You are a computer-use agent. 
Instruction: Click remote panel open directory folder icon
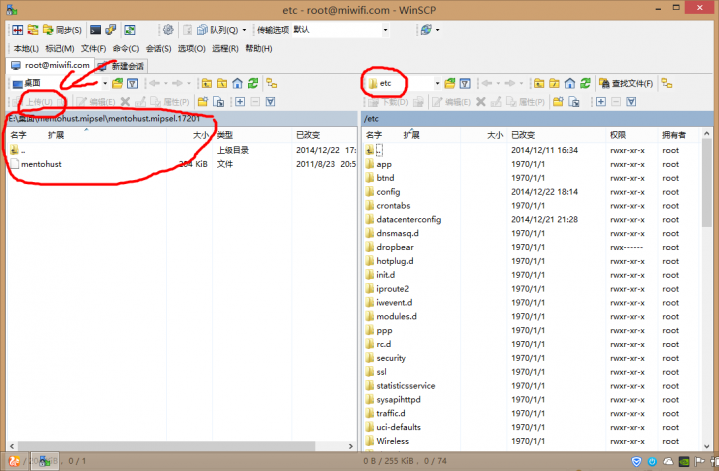click(450, 83)
